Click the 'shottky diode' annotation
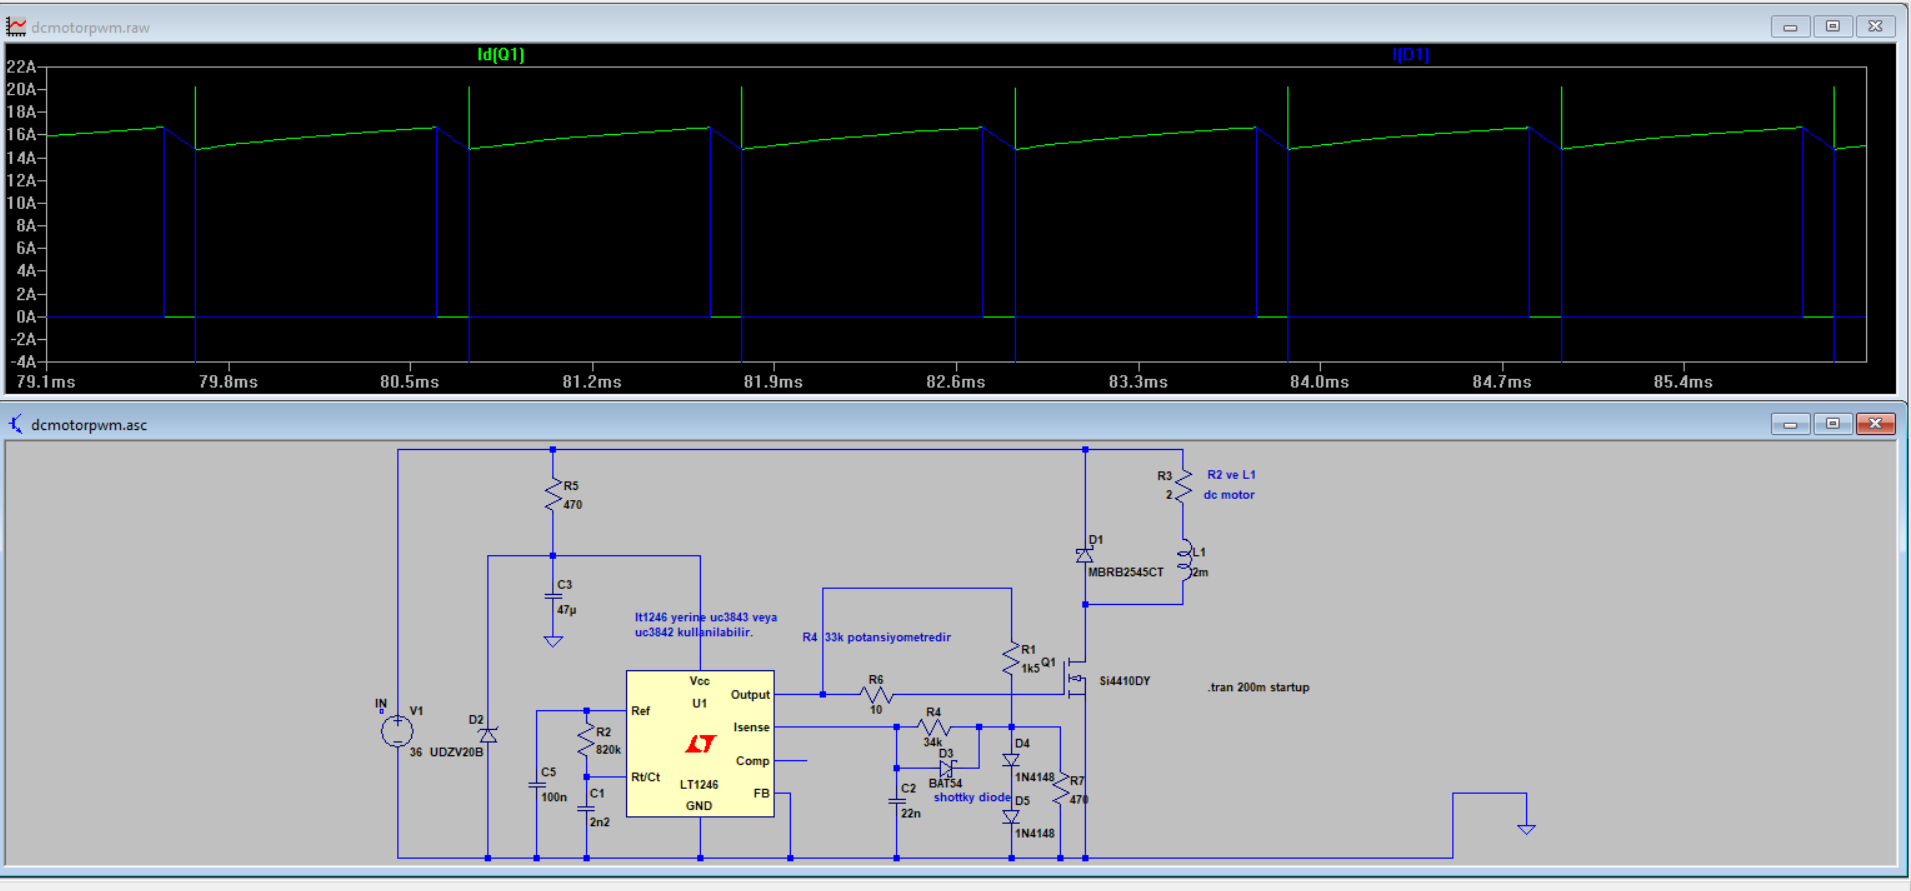The image size is (1911, 891). pos(972,797)
